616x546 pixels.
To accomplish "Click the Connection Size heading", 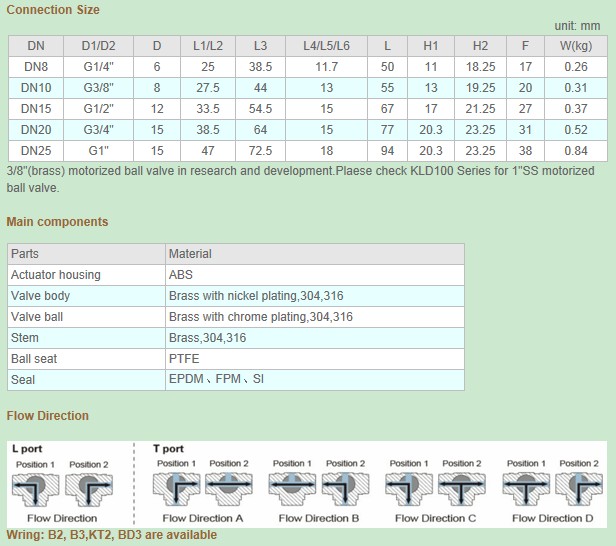I will tap(53, 10).
